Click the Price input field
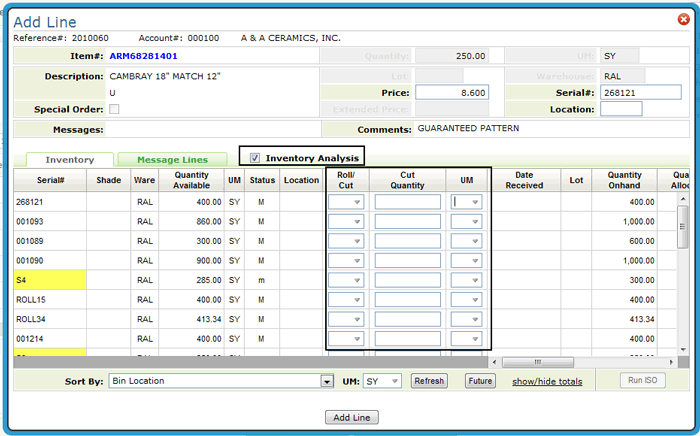 pos(452,92)
